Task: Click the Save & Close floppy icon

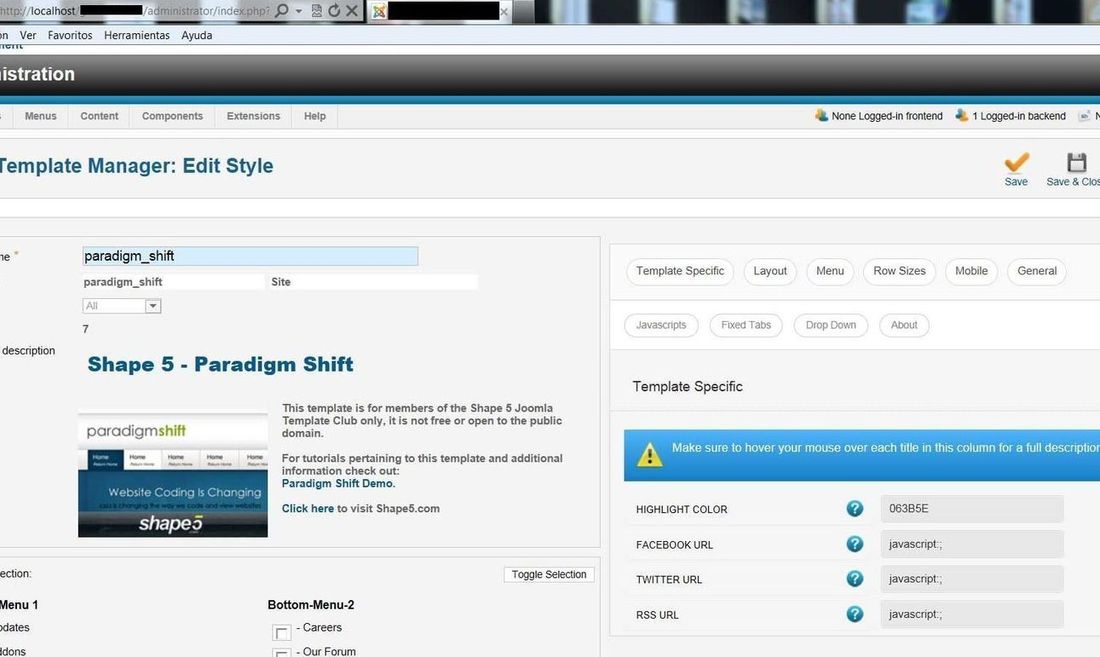Action: tap(1077, 162)
